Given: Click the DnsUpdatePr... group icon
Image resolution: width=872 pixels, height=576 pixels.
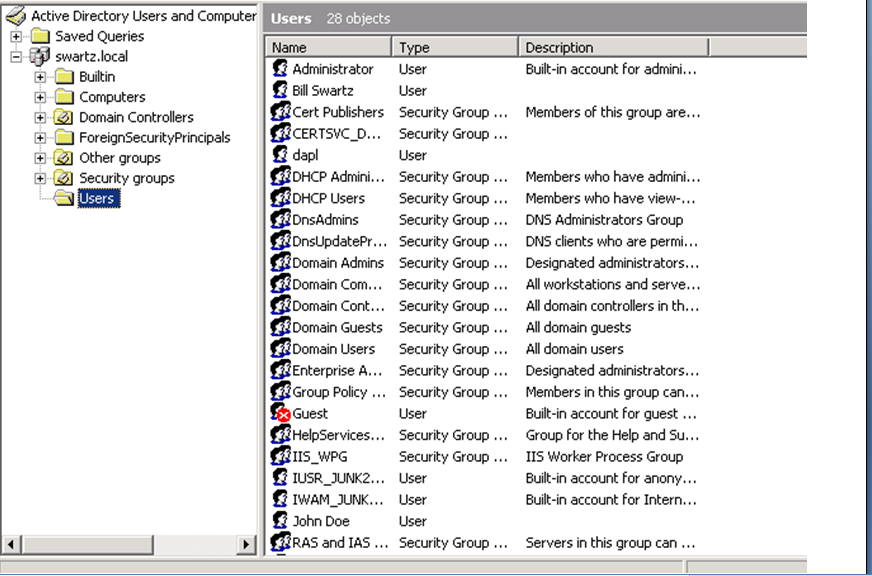Looking at the screenshot, I should pos(280,241).
